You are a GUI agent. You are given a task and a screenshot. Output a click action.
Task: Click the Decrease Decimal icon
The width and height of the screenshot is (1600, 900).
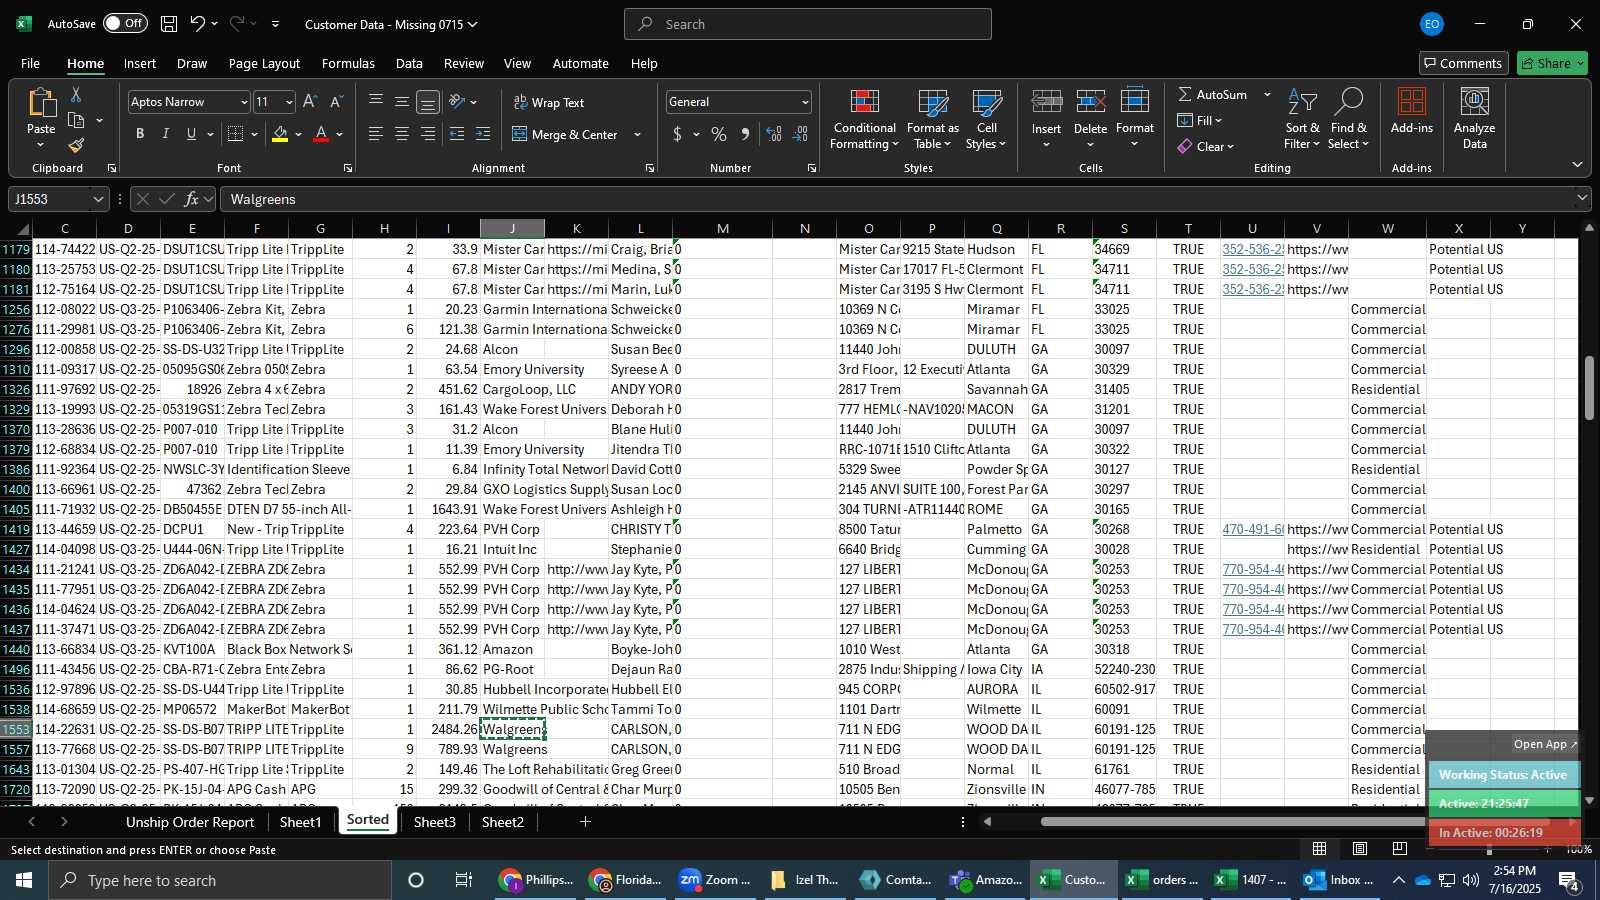click(x=800, y=134)
